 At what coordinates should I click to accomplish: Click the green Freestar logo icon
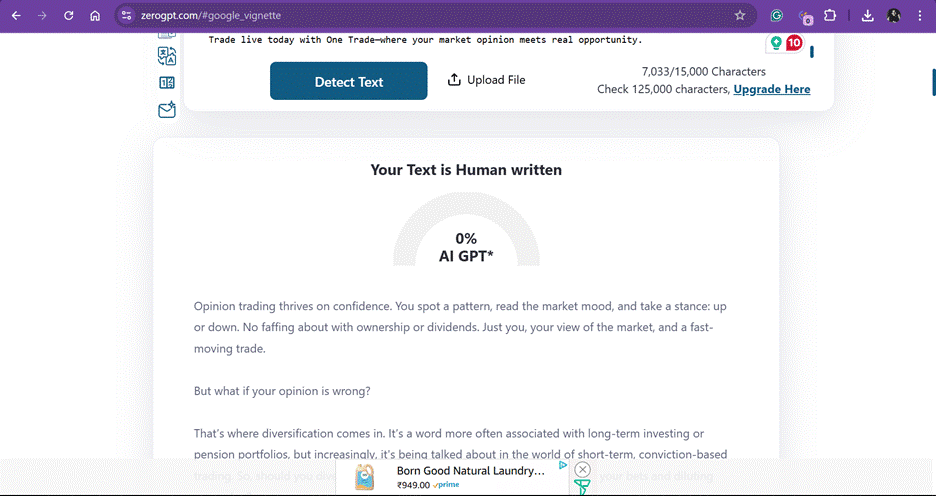point(581,487)
